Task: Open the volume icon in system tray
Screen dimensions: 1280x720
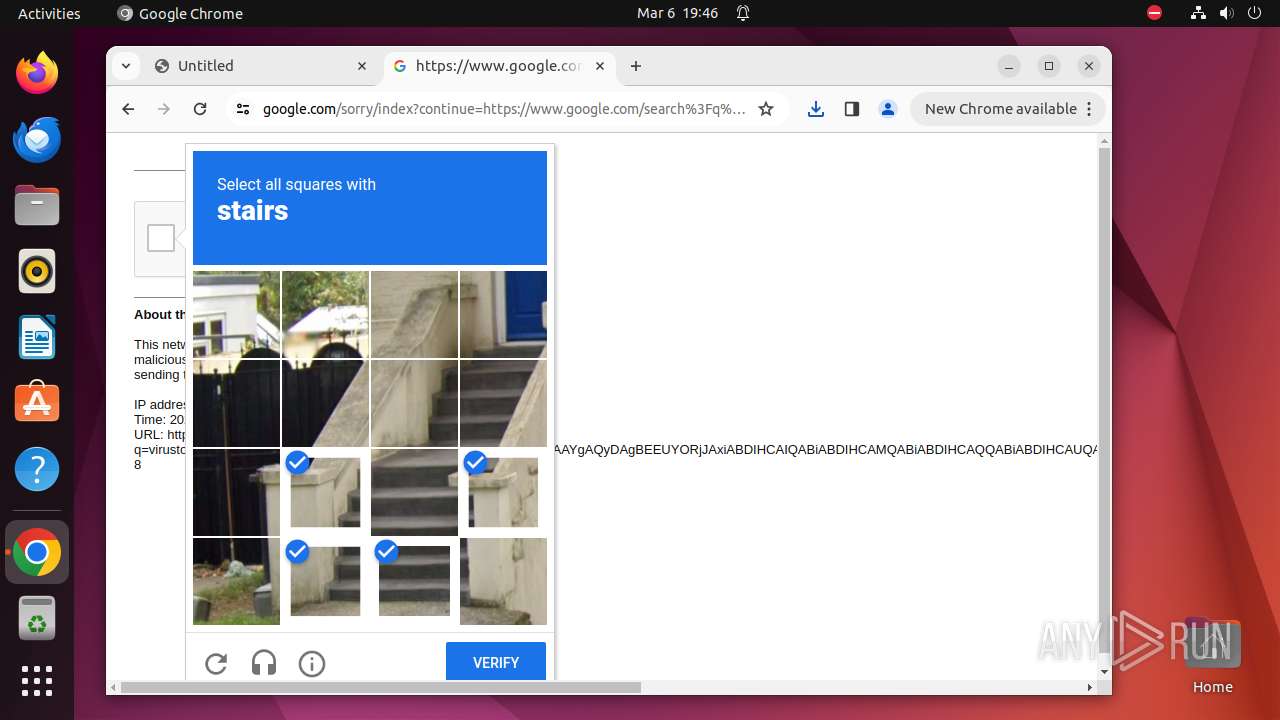Action: tap(1227, 13)
